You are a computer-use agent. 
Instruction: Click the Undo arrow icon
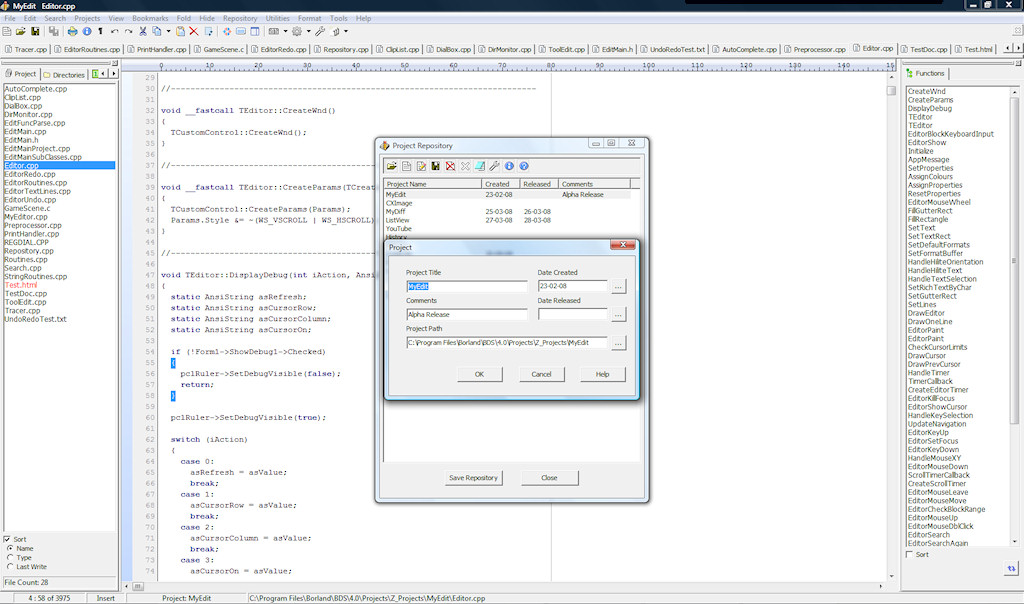[x=115, y=31]
